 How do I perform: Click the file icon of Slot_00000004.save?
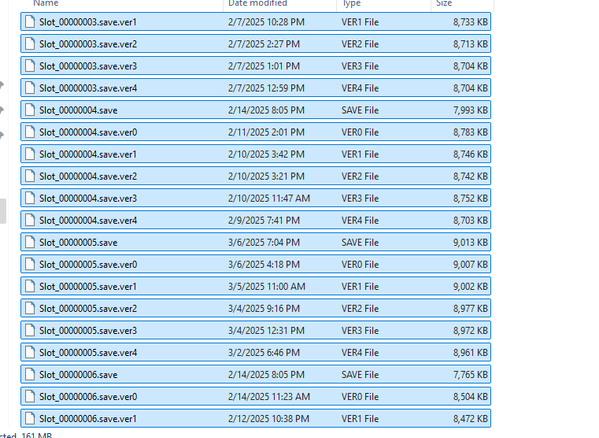point(30,110)
